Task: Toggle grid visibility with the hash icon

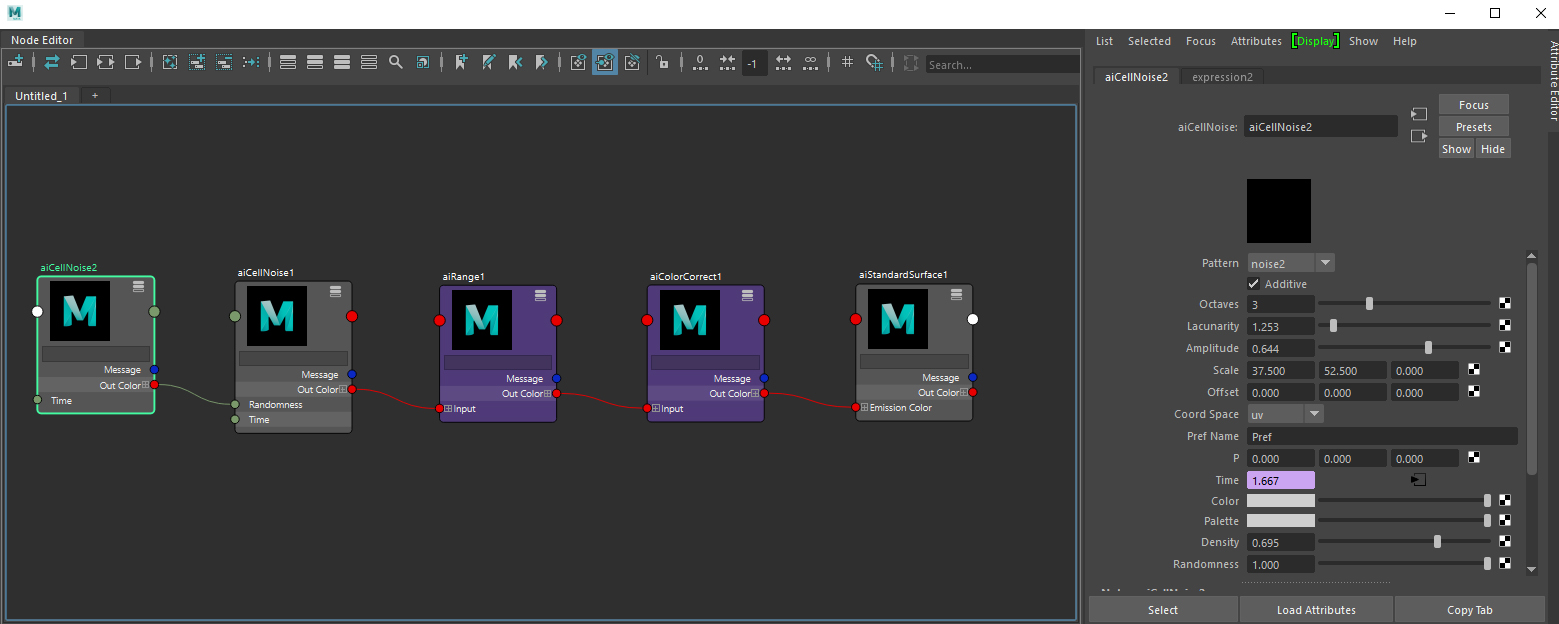Action: point(847,62)
